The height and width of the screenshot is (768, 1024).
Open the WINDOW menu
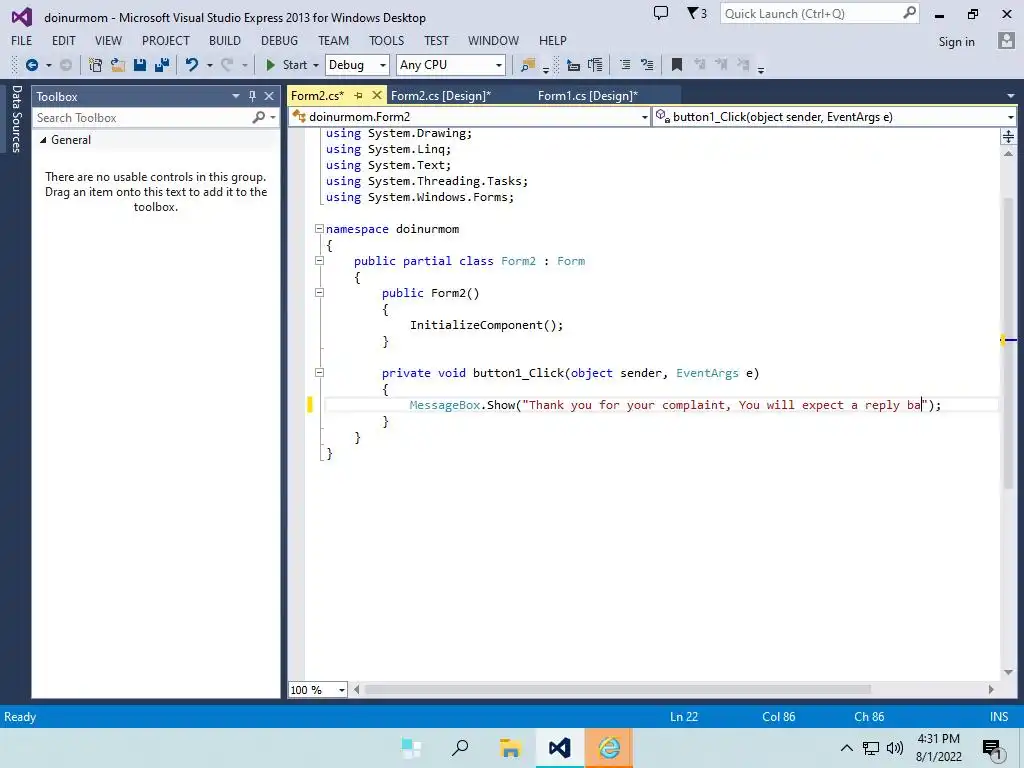(493, 40)
